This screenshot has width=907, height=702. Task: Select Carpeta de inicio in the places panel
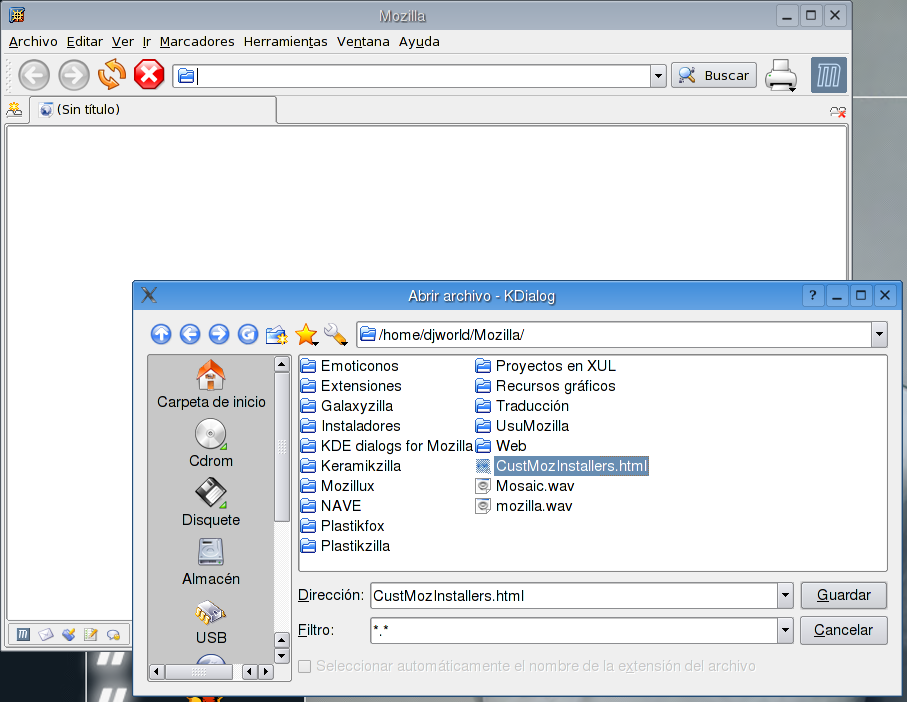point(211,385)
